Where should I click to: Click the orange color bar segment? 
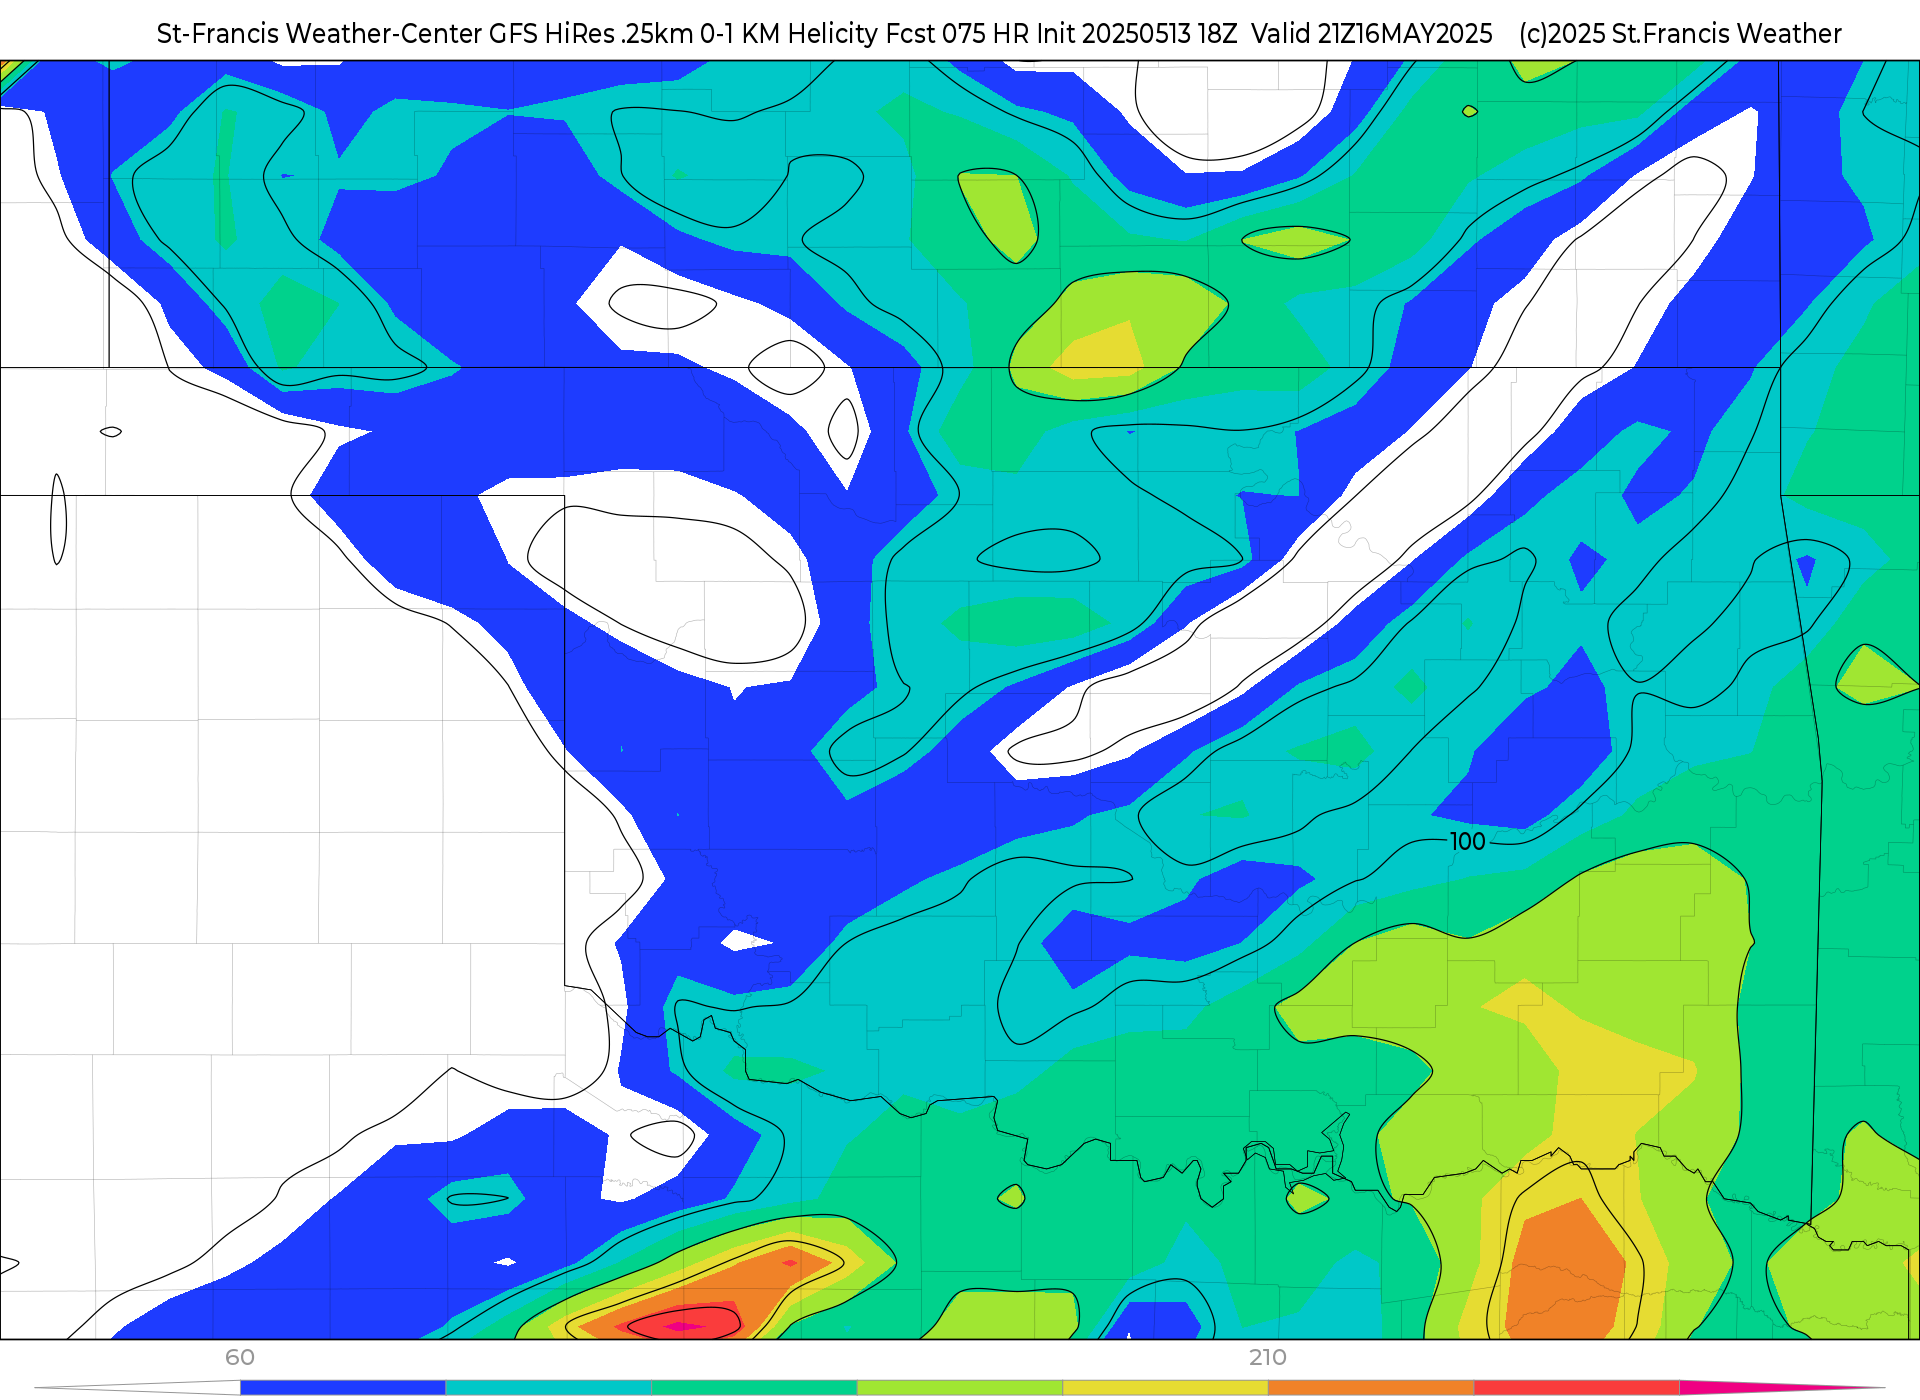pyautogui.click(x=1371, y=1388)
